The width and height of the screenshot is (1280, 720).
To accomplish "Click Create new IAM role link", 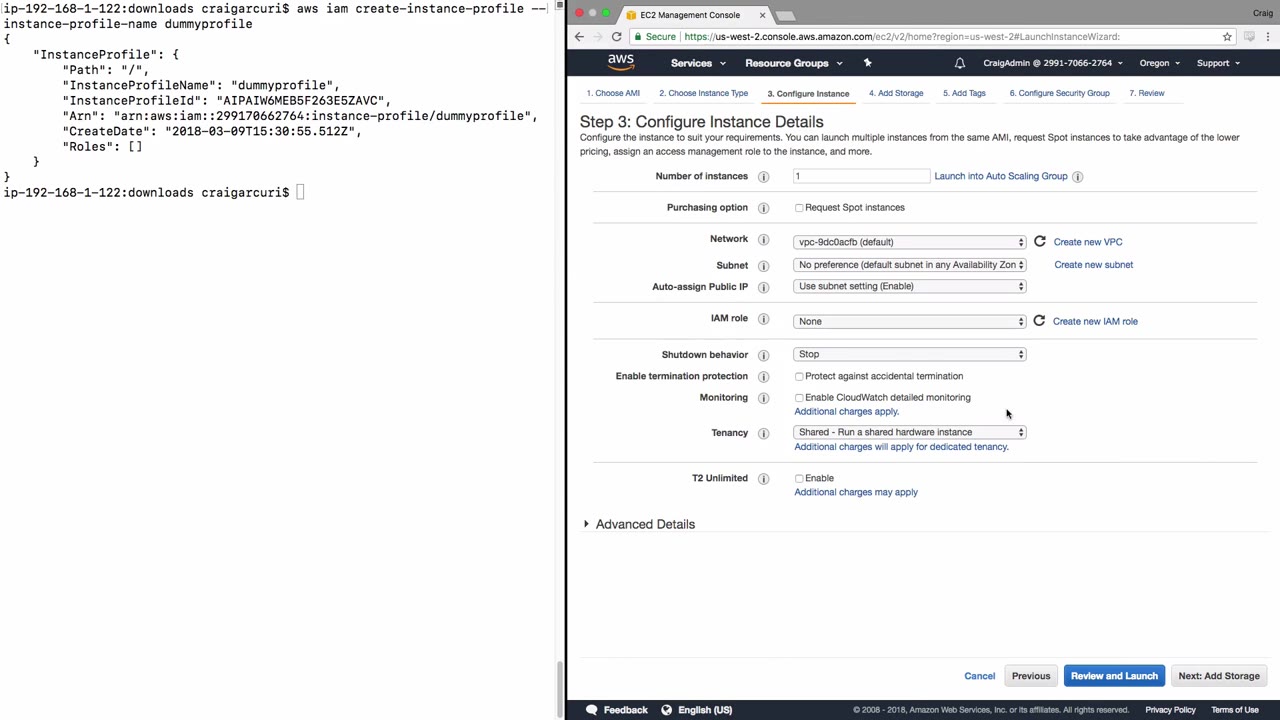I will click(1095, 321).
